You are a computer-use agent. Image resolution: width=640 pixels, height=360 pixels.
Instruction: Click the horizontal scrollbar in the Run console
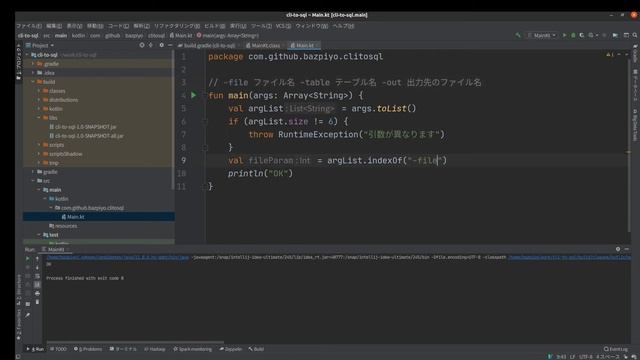point(135,342)
